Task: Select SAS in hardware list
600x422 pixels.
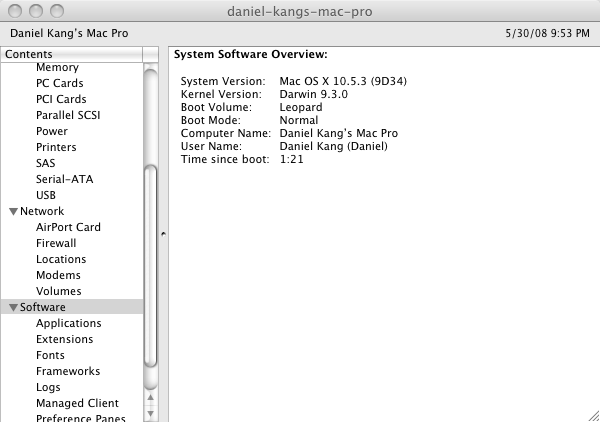Action: [x=46, y=163]
